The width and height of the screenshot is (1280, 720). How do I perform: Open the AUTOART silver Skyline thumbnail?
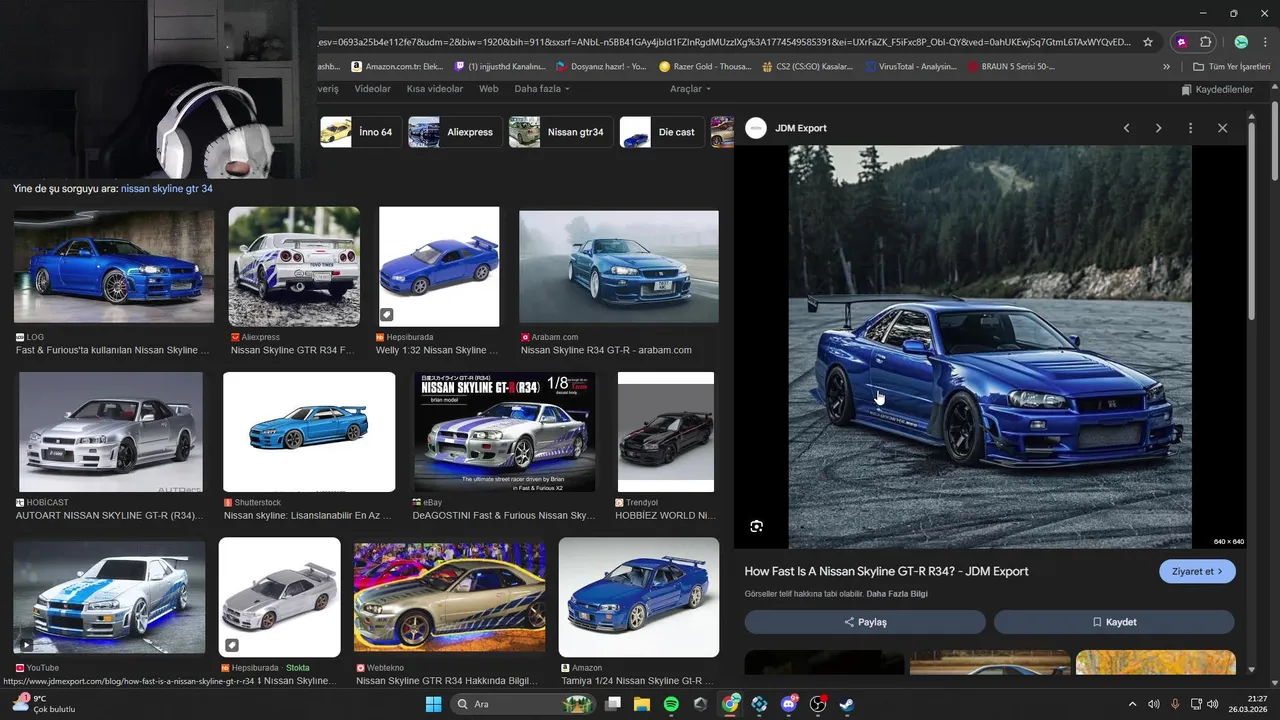coord(111,432)
